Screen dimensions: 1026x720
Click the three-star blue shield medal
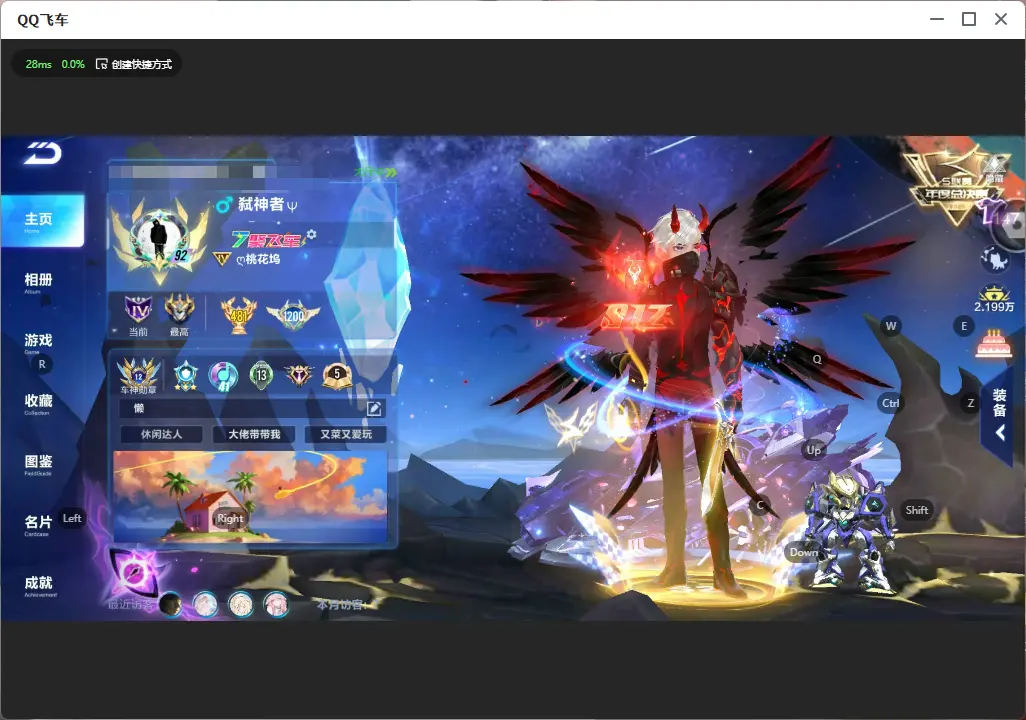[x=186, y=376]
